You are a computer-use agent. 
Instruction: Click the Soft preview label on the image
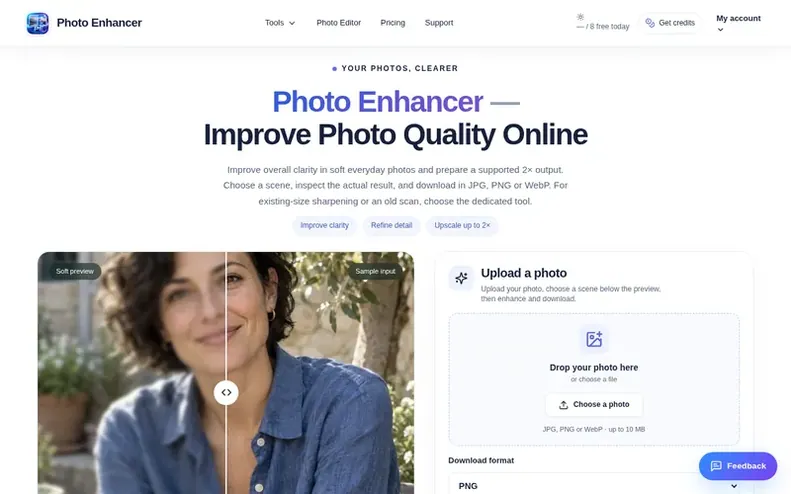[x=75, y=271]
